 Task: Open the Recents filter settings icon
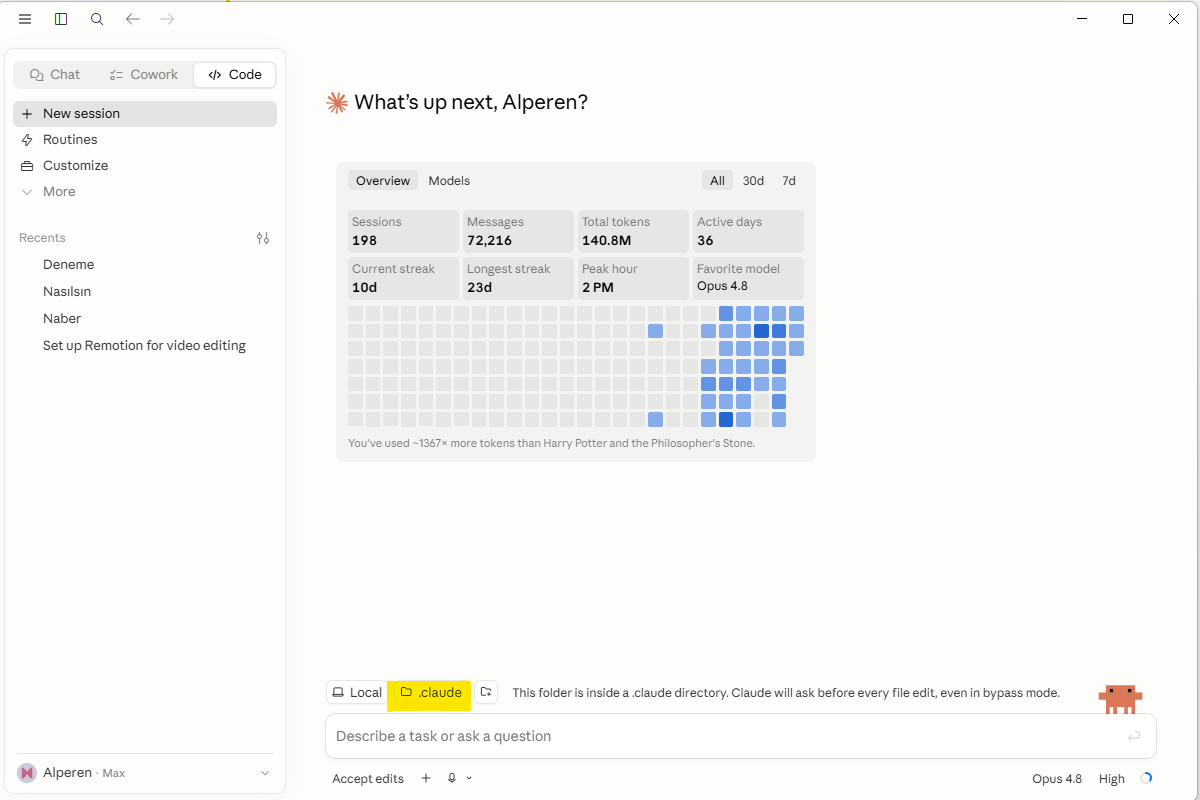(263, 238)
